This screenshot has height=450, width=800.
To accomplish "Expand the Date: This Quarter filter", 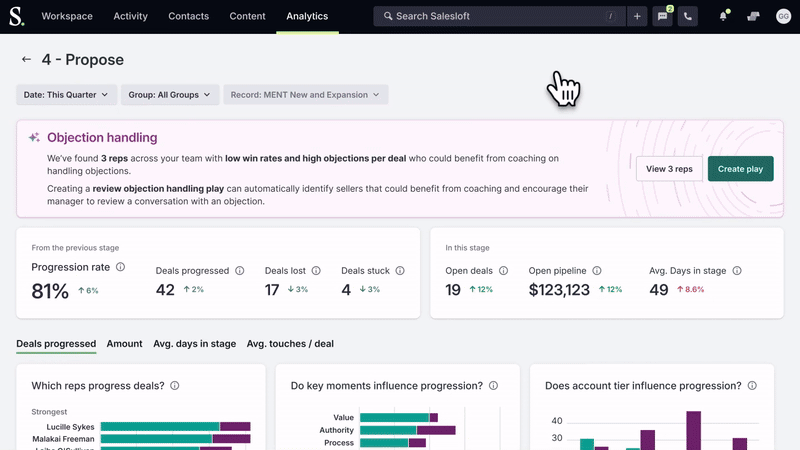I will click(x=66, y=95).
